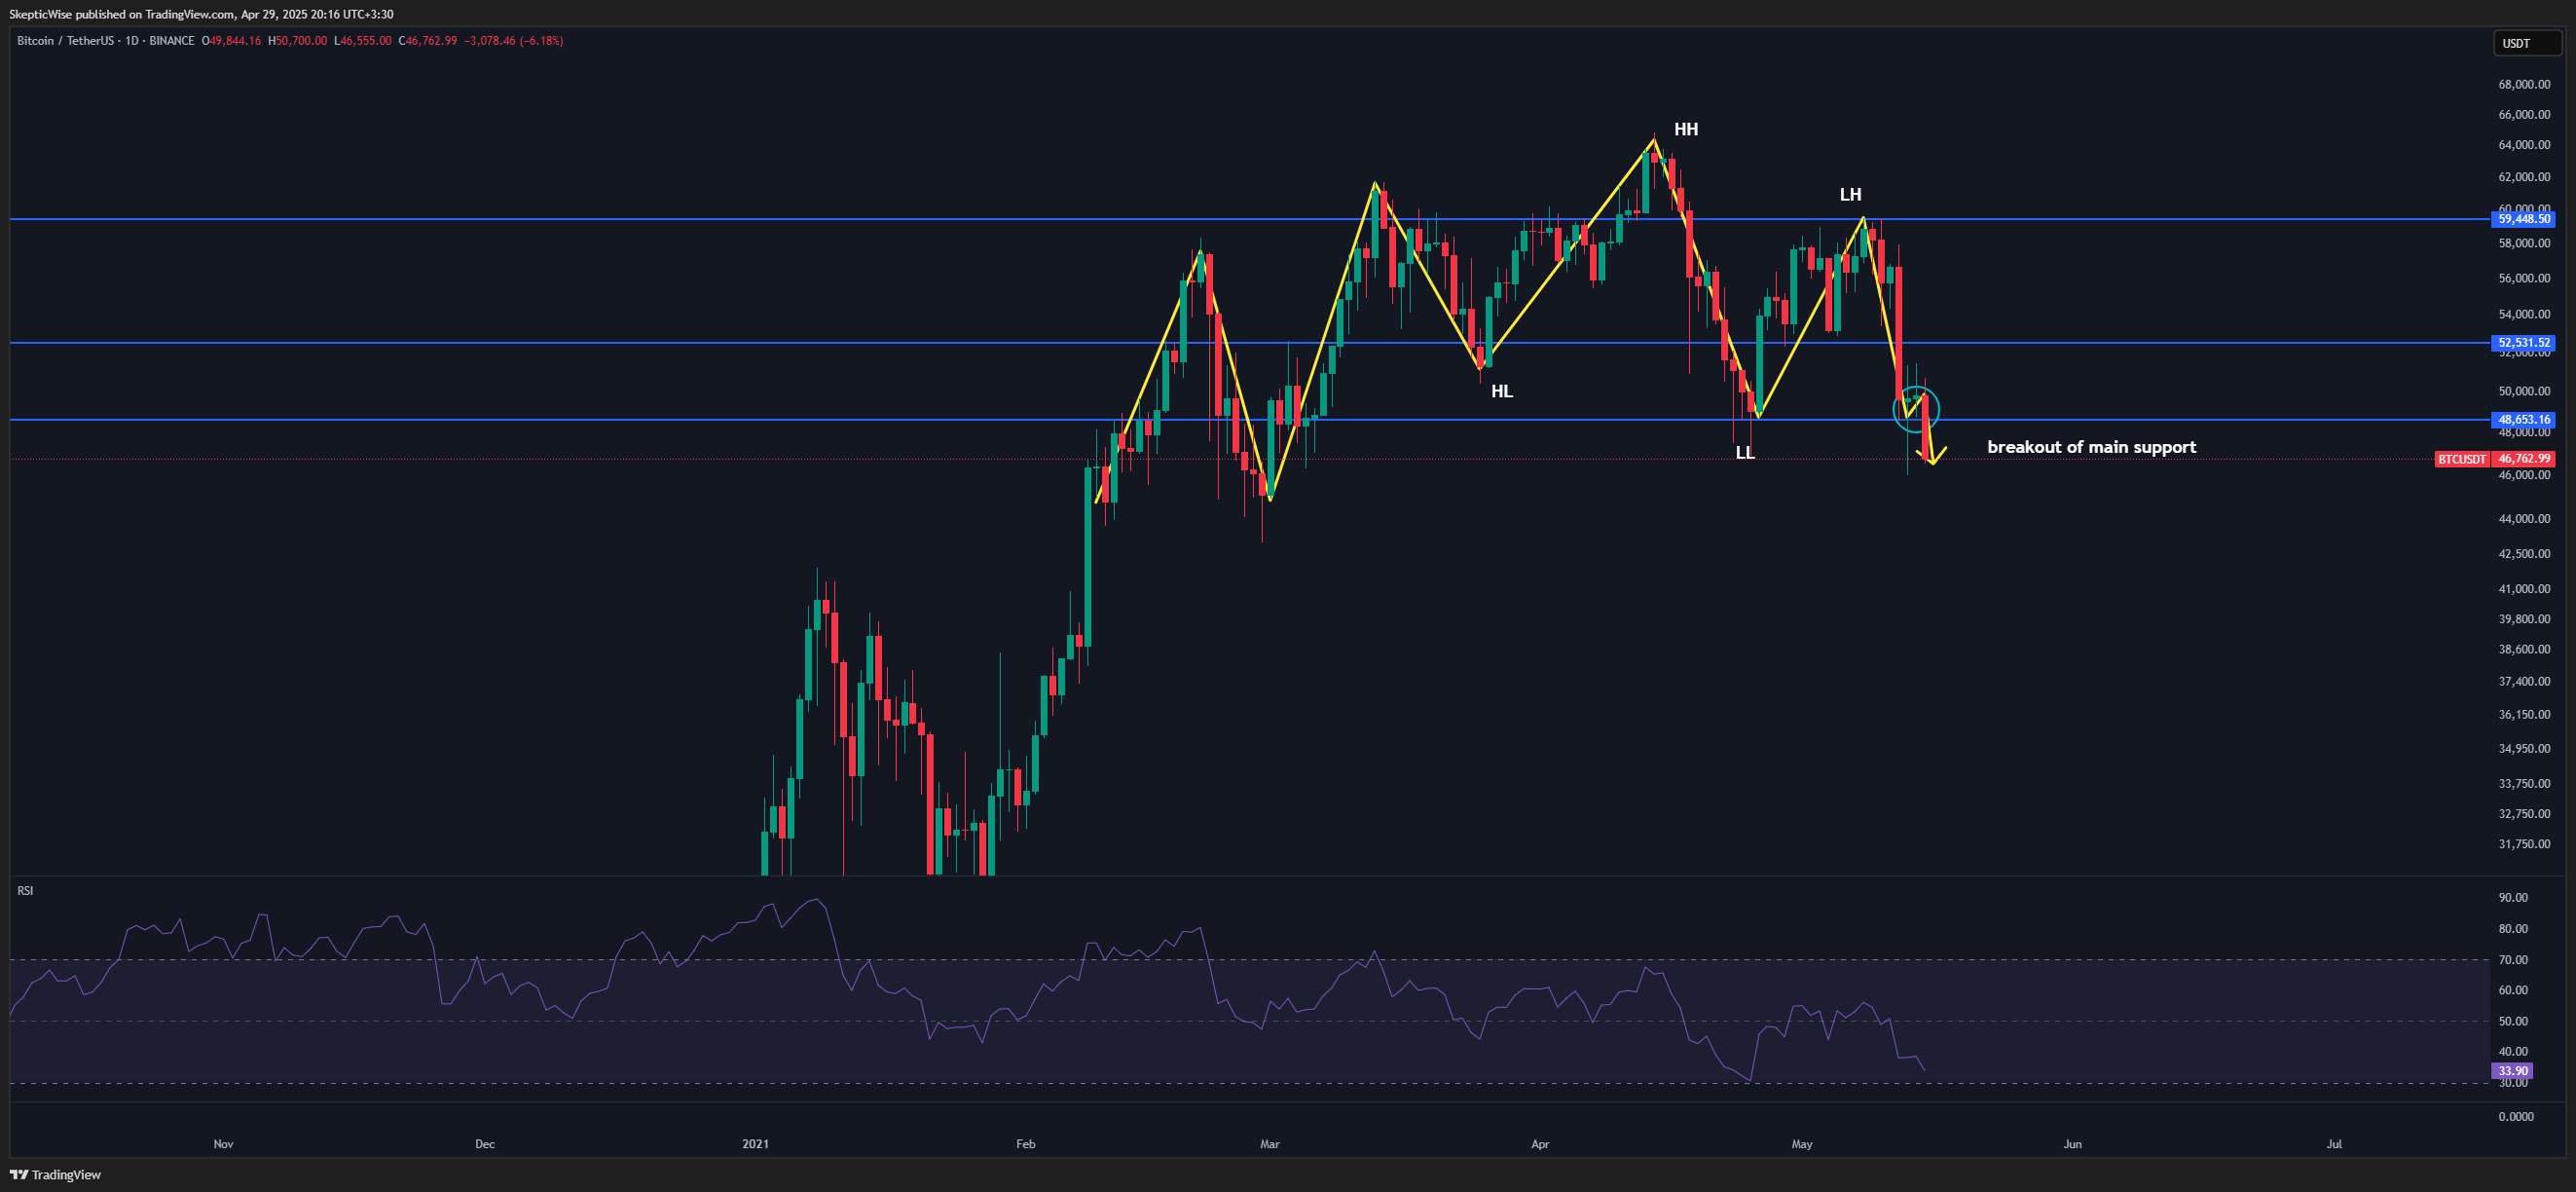Viewport: 2576px width, 1192px height.
Task: Click the 56,000.00 price scale label
Action: pyautogui.click(x=2524, y=279)
